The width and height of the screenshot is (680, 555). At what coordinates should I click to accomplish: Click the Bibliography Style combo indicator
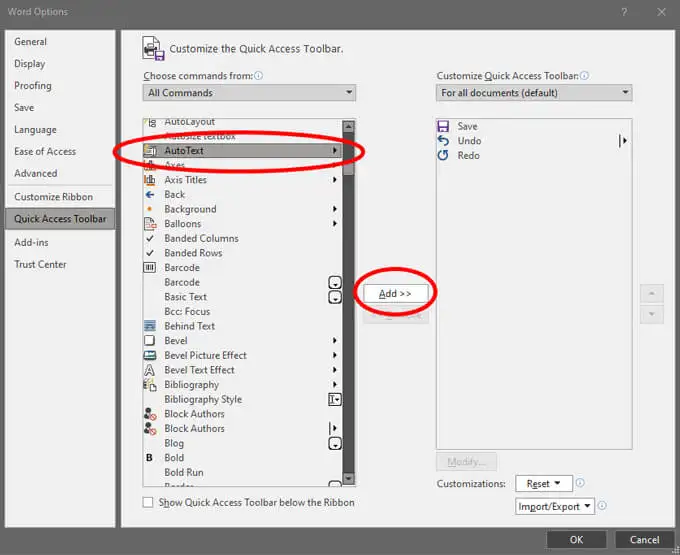(x=334, y=399)
